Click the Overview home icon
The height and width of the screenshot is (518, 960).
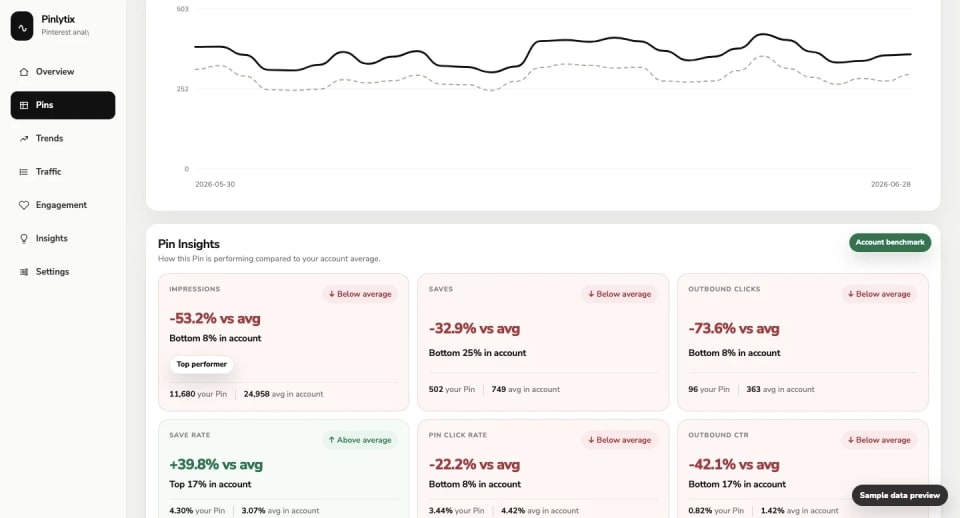[x=24, y=72]
